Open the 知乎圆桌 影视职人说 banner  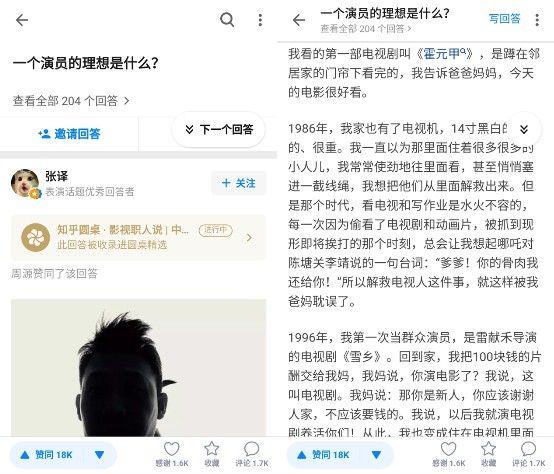tap(138, 237)
